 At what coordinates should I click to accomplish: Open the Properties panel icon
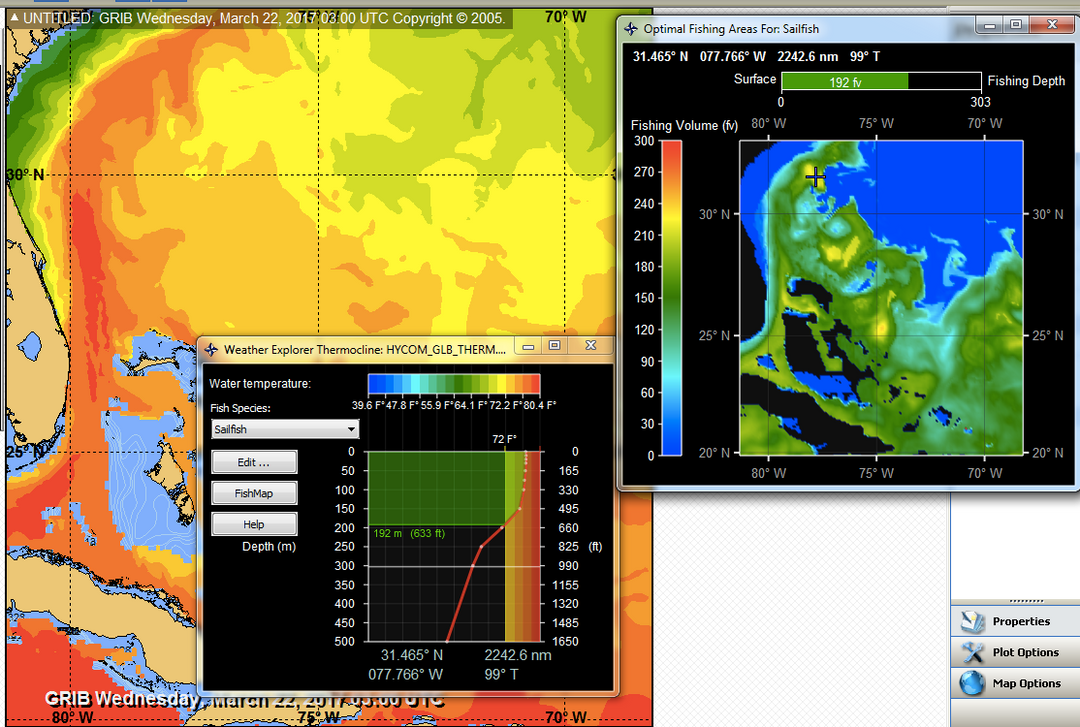(x=973, y=622)
